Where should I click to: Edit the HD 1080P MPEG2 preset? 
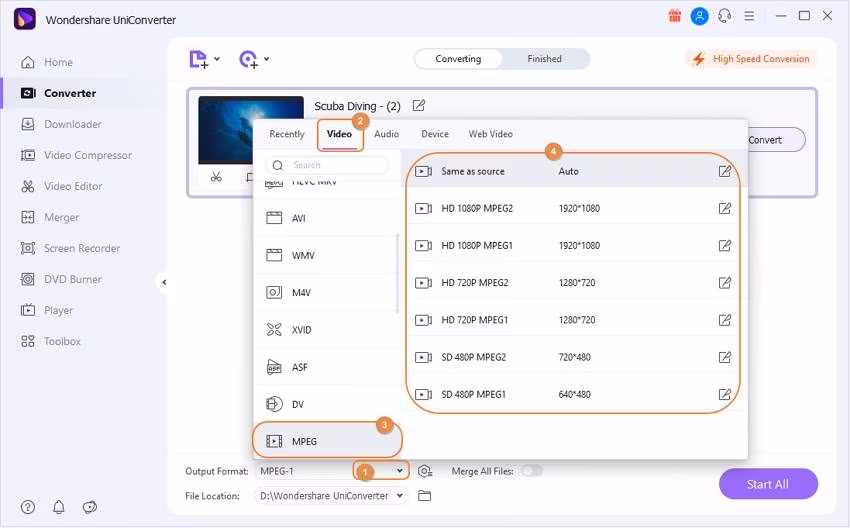724,208
